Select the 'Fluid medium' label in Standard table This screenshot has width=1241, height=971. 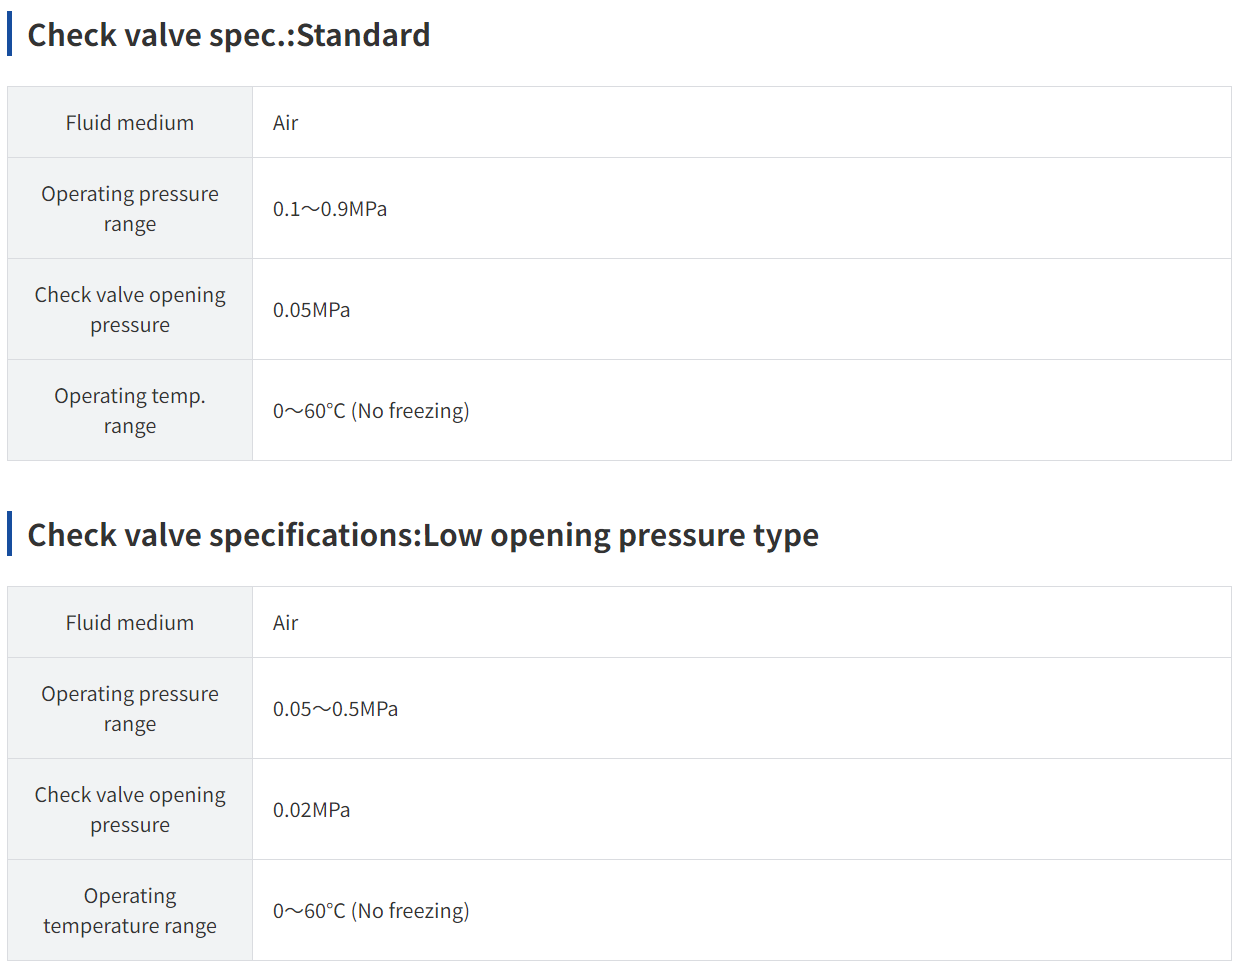[x=130, y=123]
